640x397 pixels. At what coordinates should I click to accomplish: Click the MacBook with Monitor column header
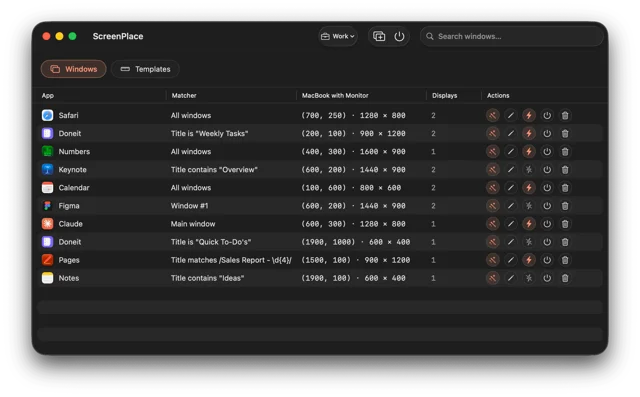point(335,95)
